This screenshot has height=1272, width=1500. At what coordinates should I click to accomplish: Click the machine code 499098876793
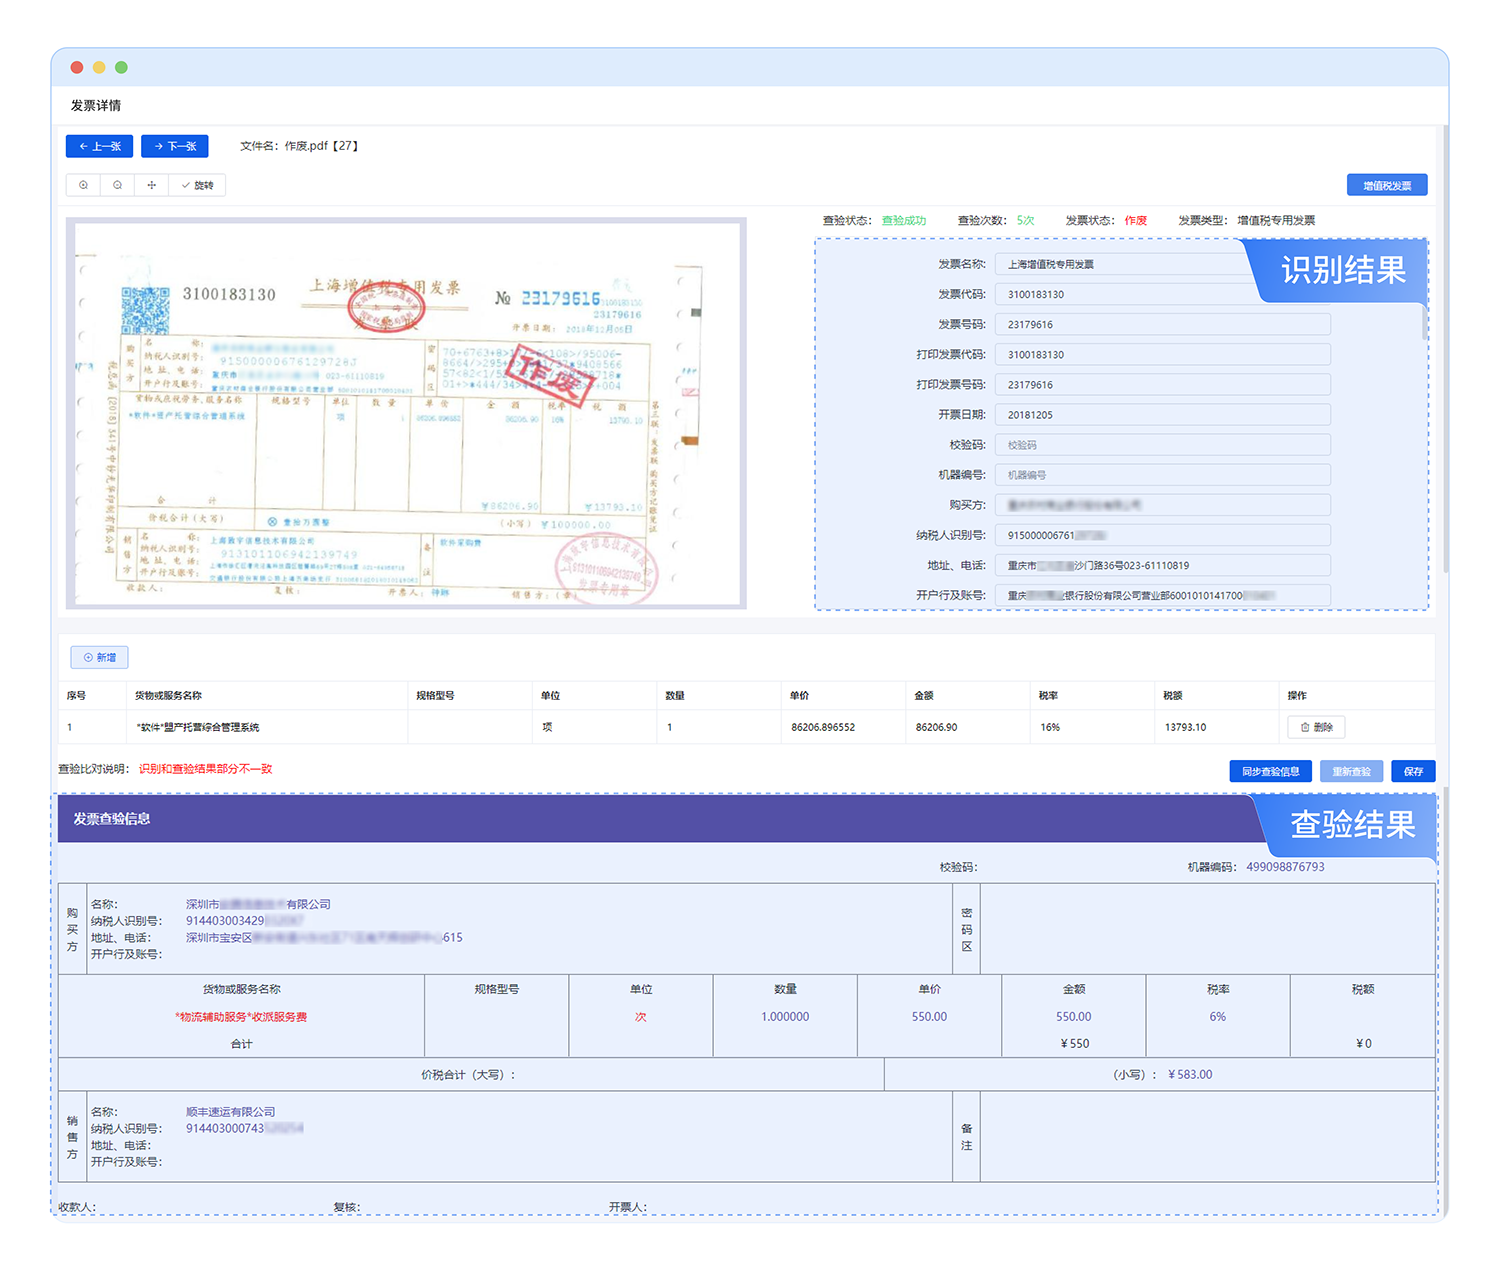(1285, 867)
